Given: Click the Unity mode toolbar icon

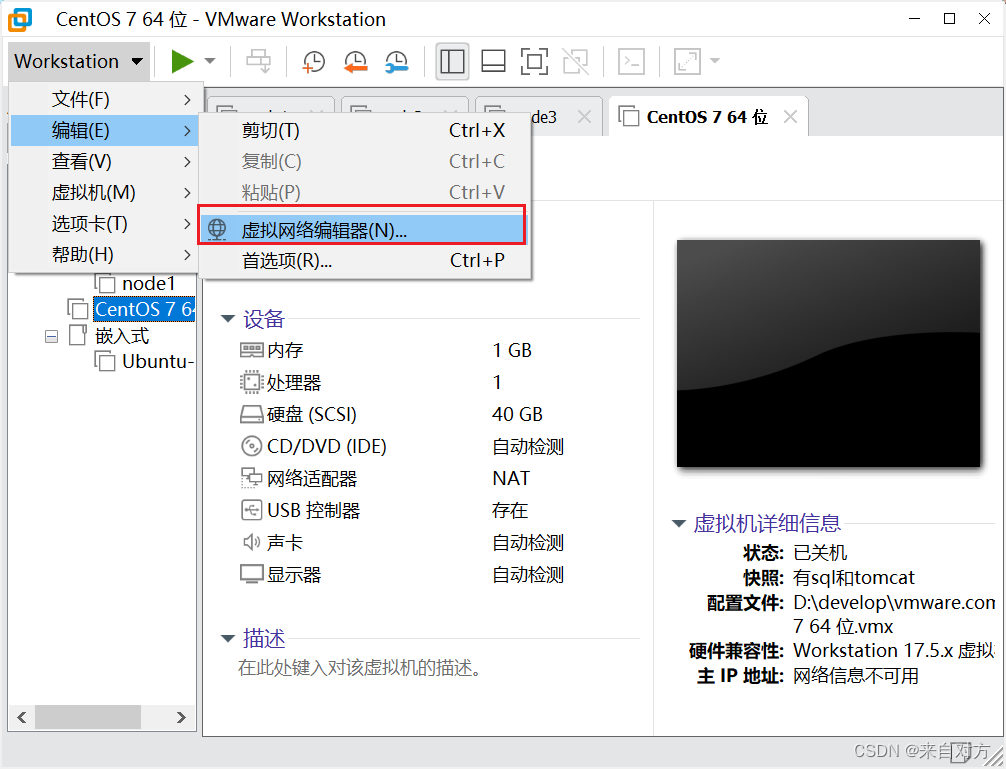Looking at the screenshot, I should pos(575,62).
